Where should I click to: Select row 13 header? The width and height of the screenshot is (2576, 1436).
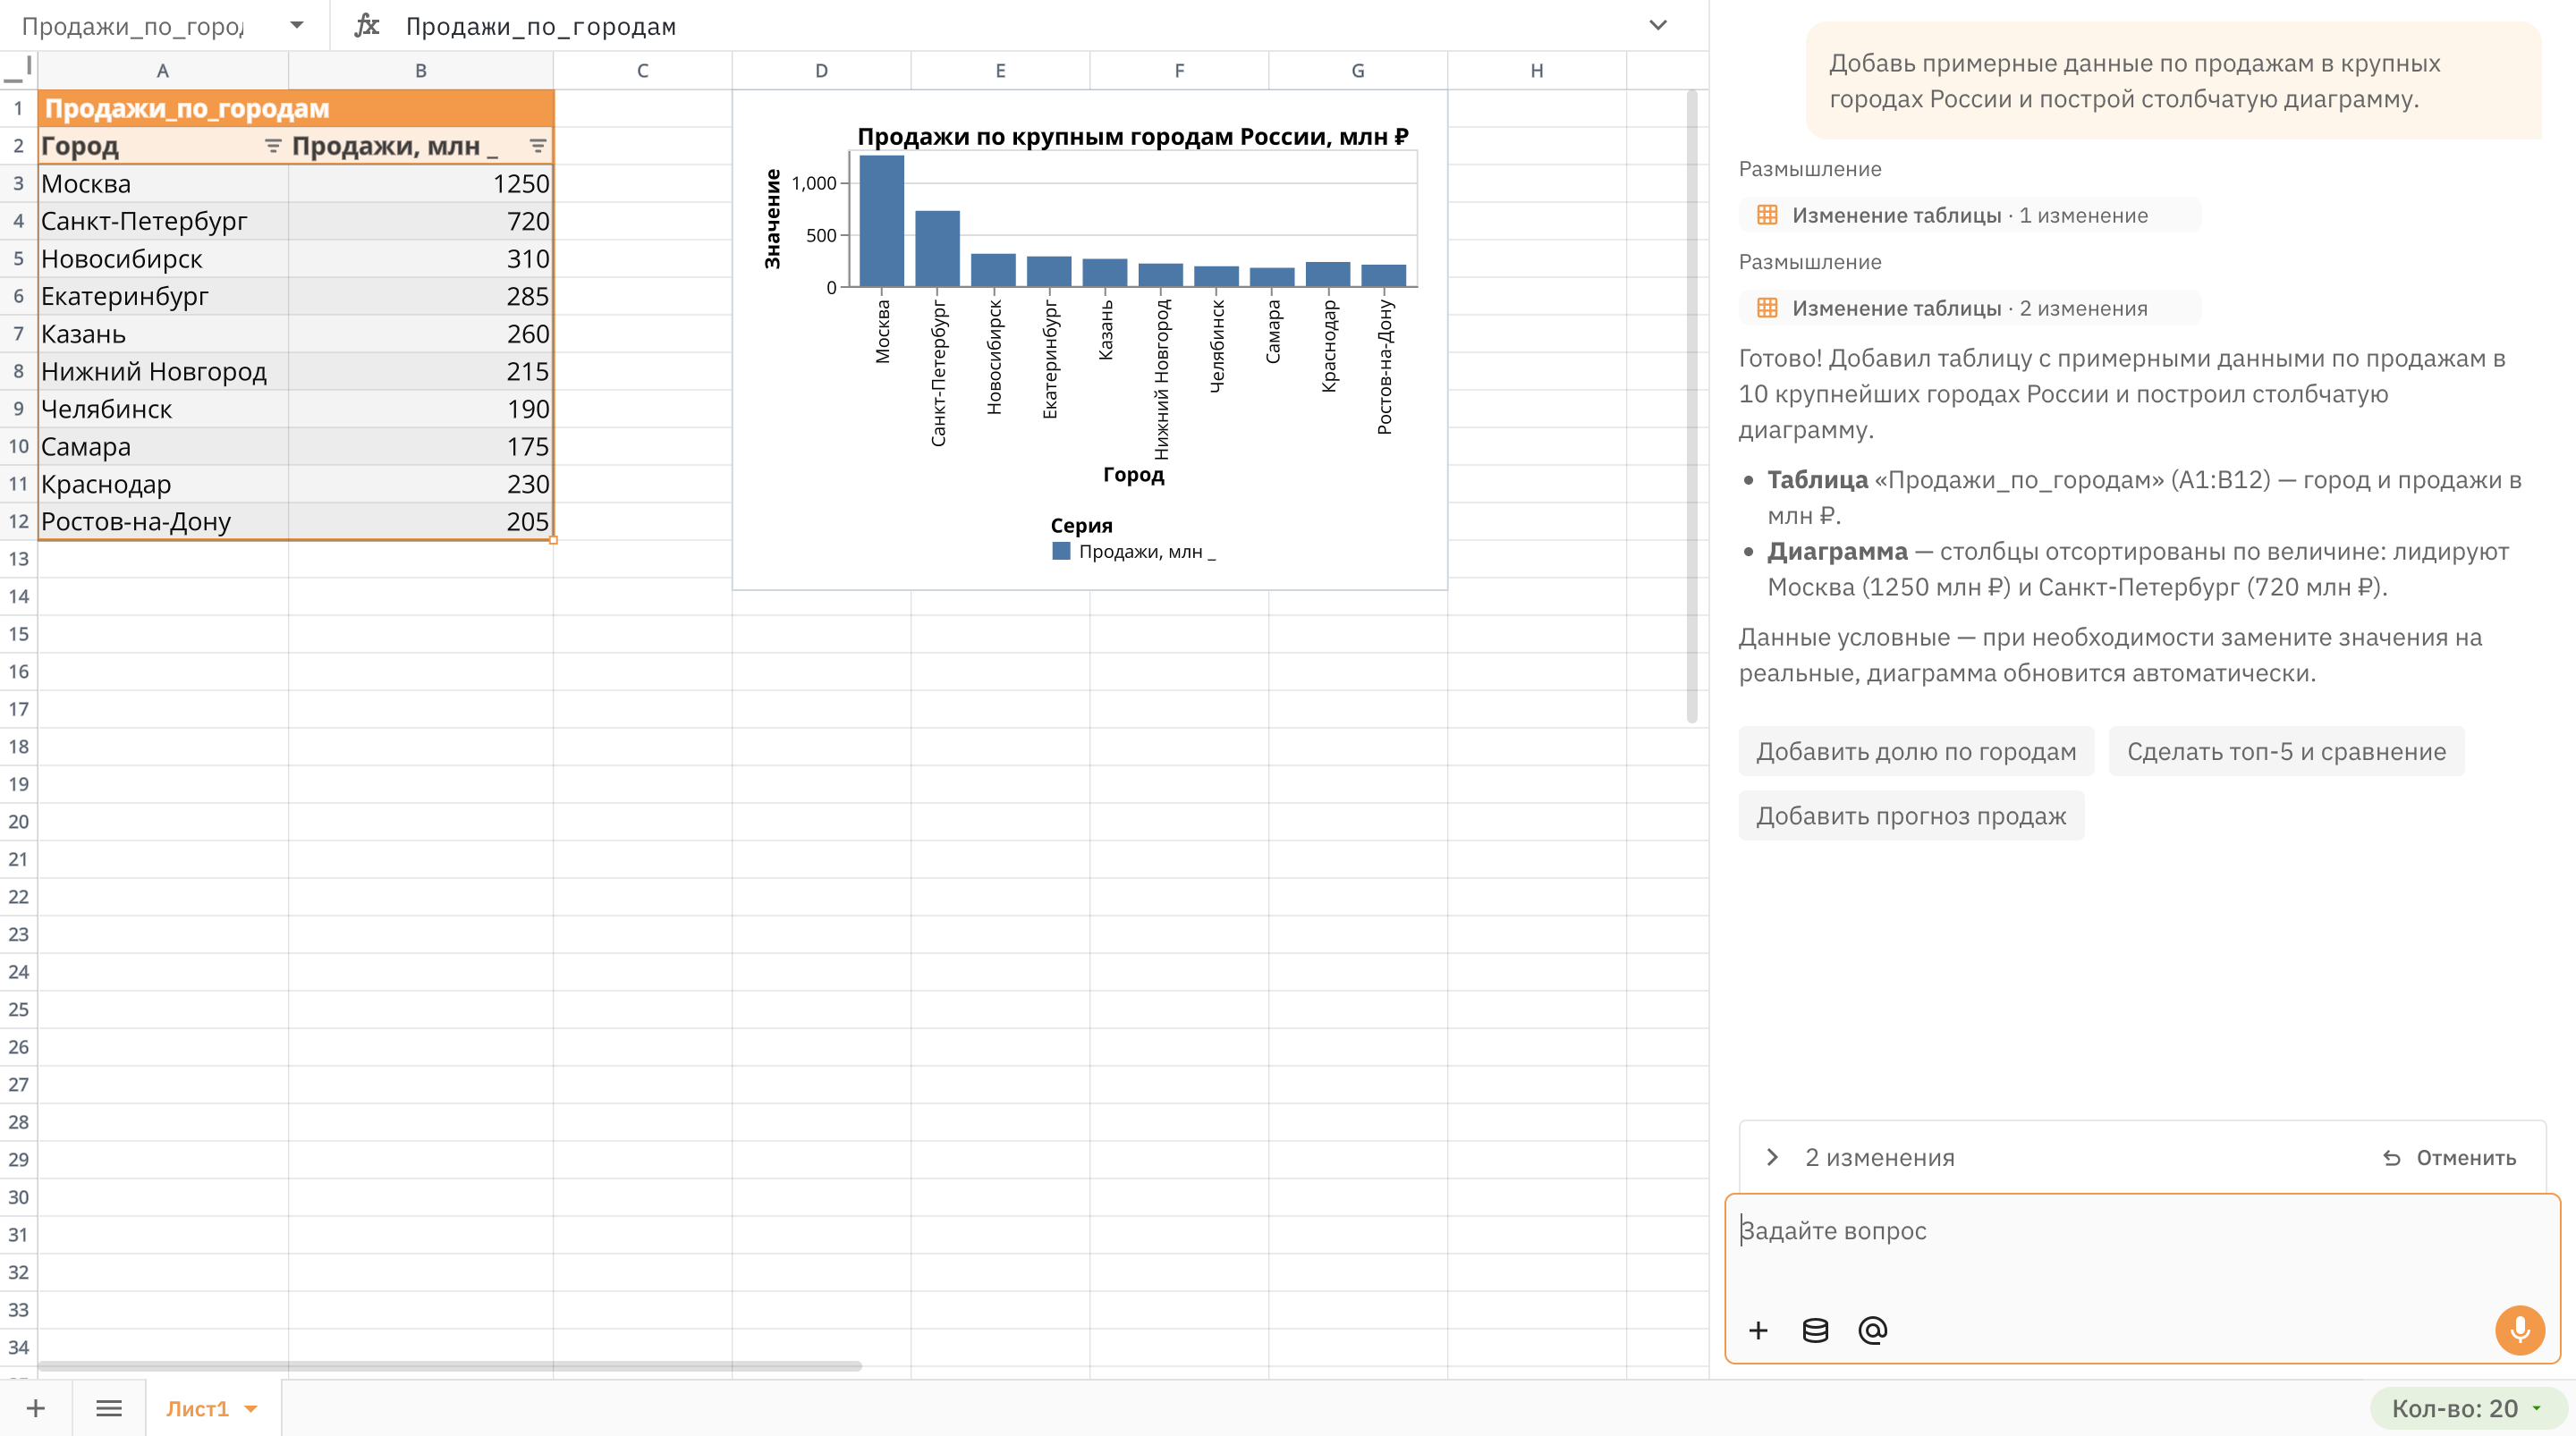click(18, 559)
